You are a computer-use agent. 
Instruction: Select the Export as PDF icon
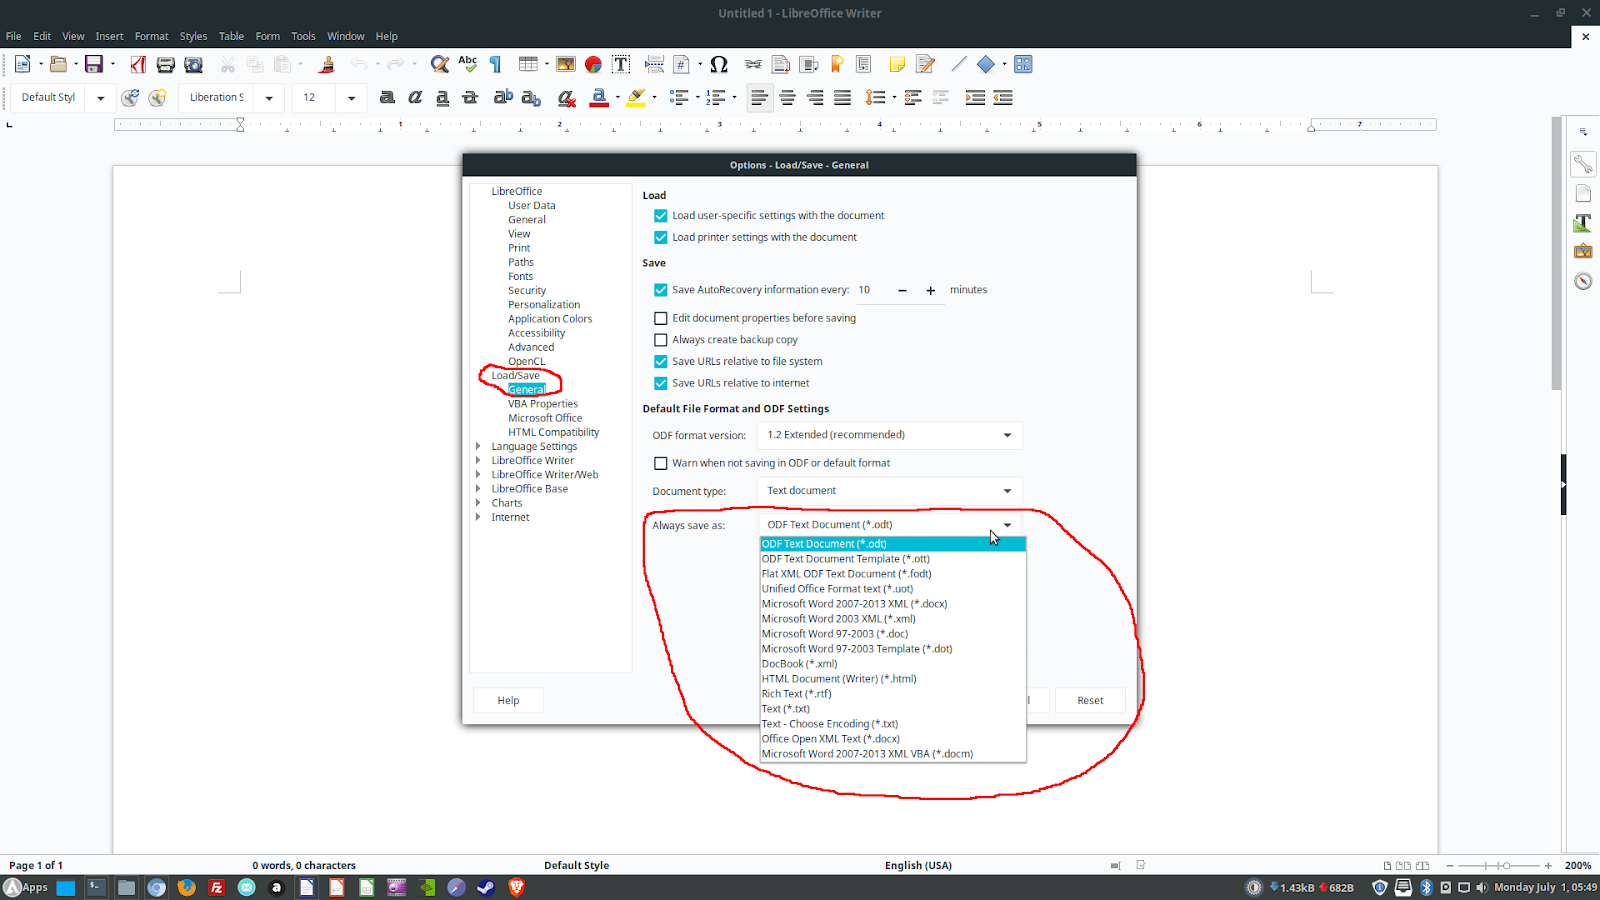click(137, 63)
